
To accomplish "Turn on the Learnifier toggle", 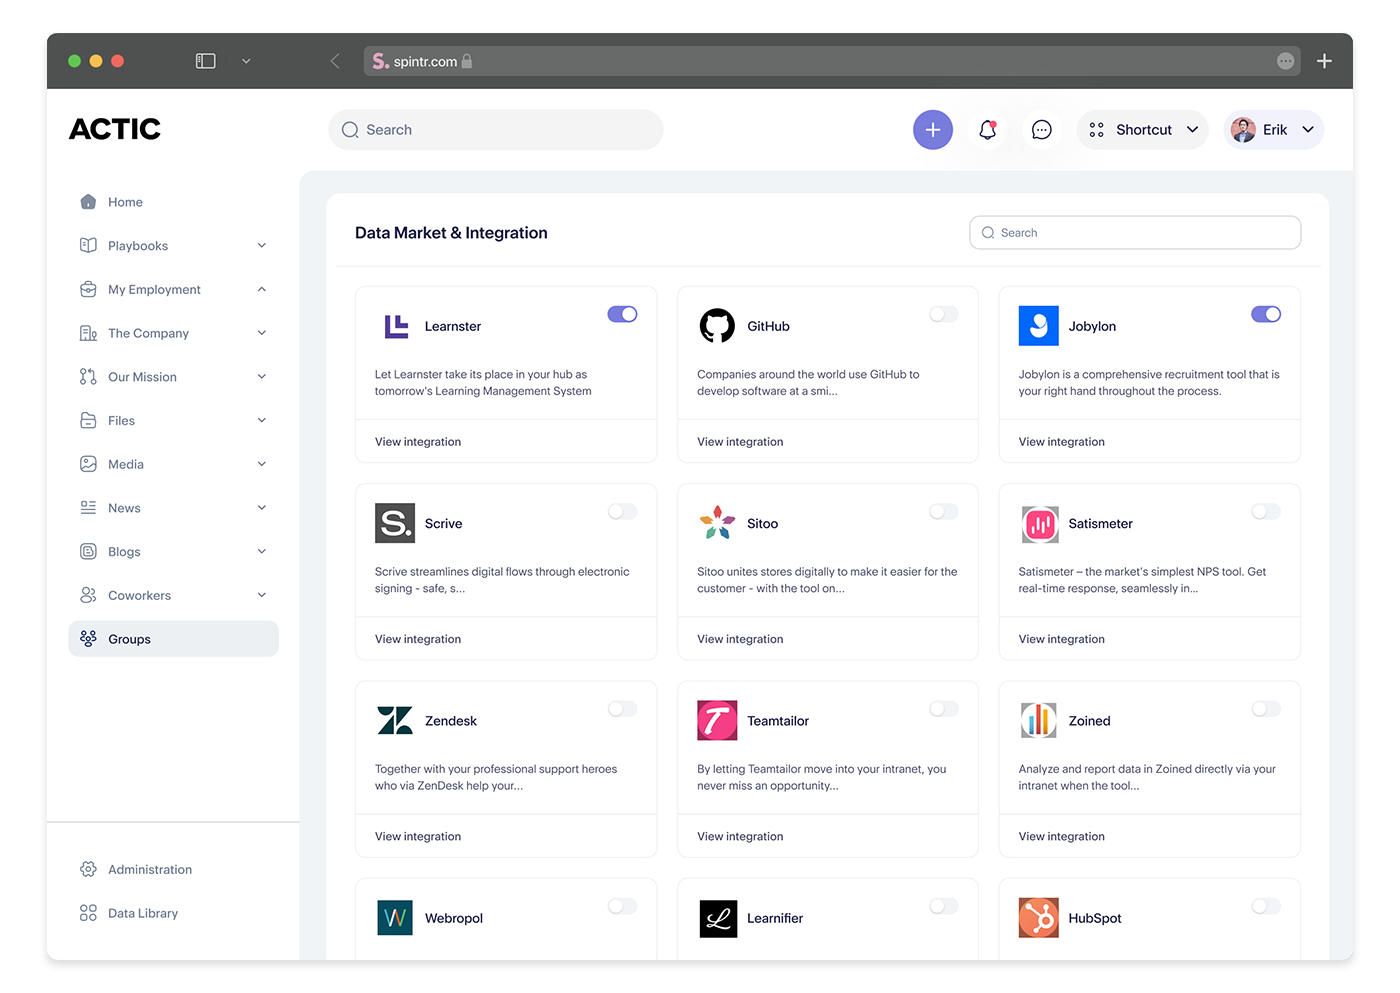I will 944,906.
